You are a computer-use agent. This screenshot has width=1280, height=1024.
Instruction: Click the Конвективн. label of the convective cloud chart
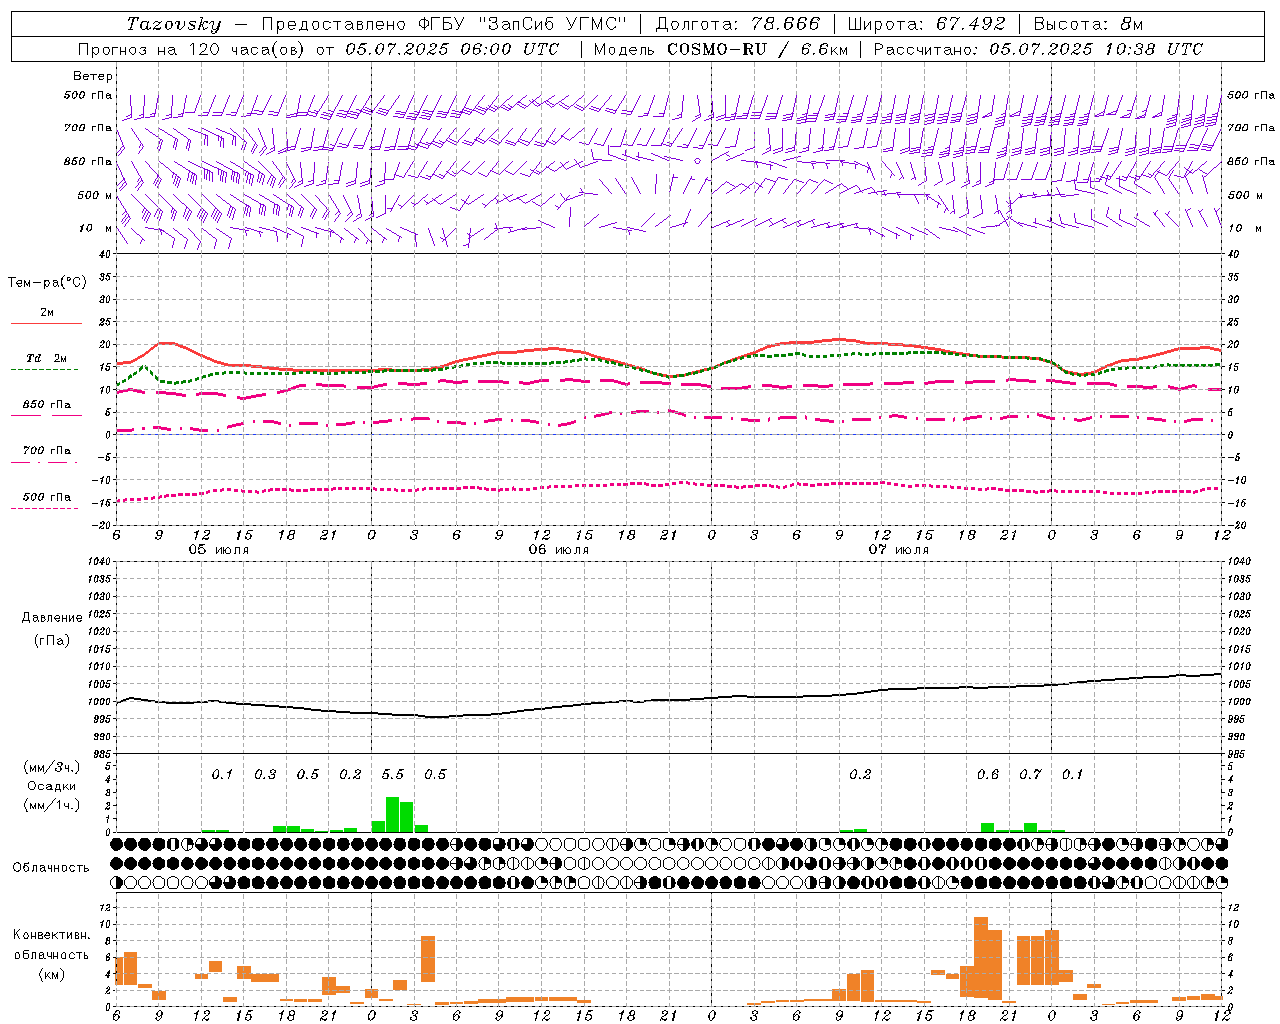tap(51, 935)
